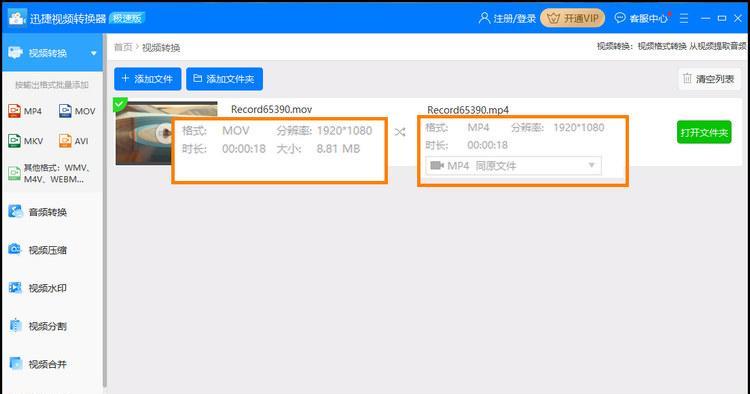
Task: Click the 开通VIP button
Action: (x=573, y=18)
